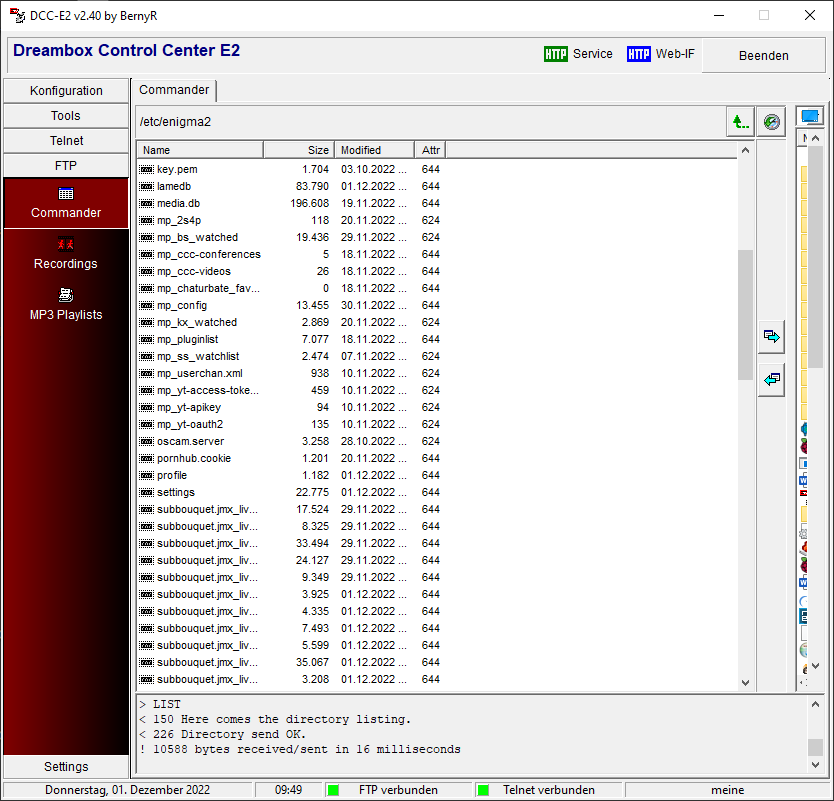Image resolution: width=834 pixels, height=801 pixels.
Task: Sort file list by Name column
Action: tap(200, 151)
